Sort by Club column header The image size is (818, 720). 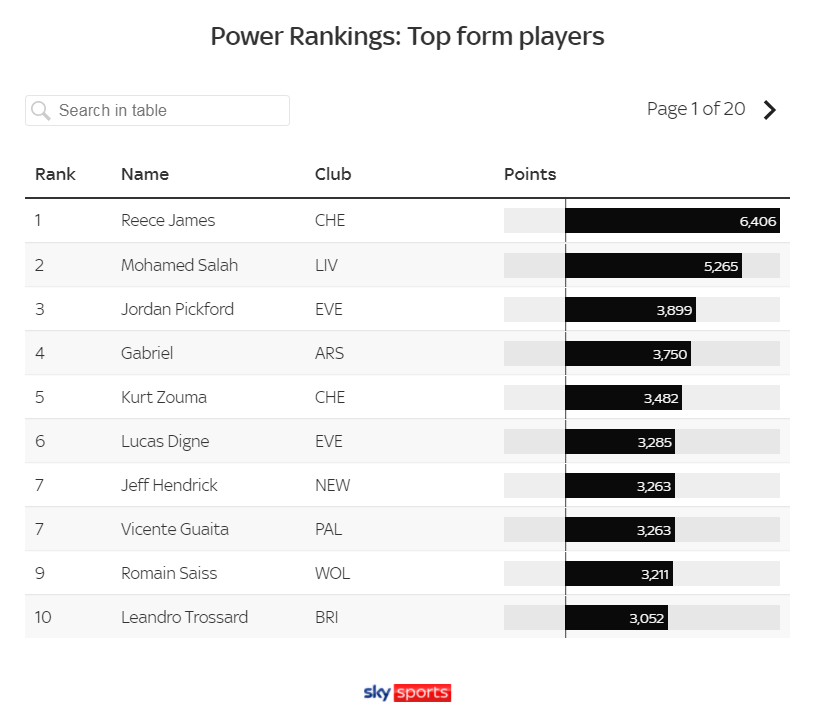click(x=333, y=174)
